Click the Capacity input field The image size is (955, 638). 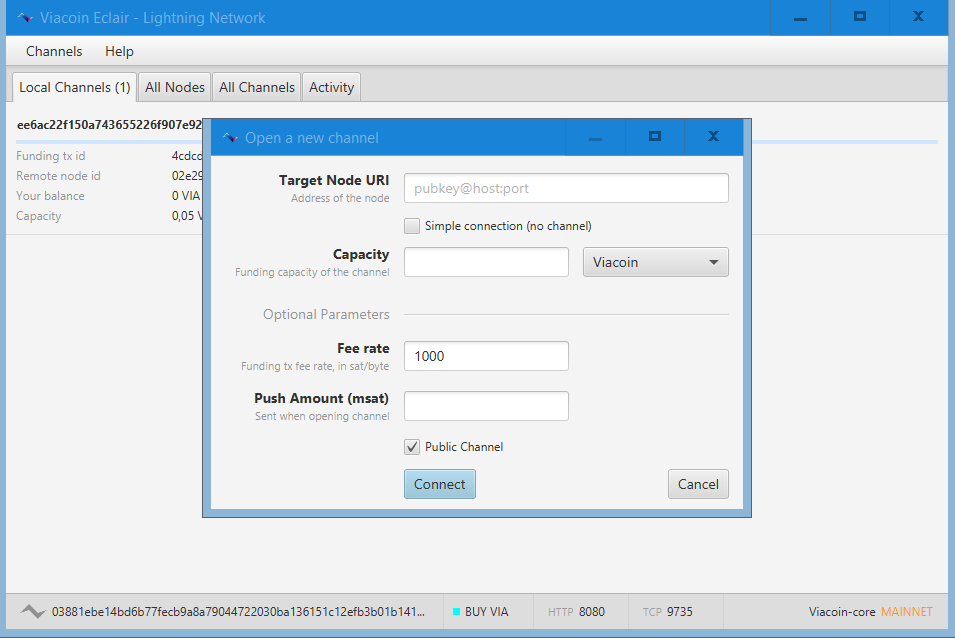click(x=486, y=262)
